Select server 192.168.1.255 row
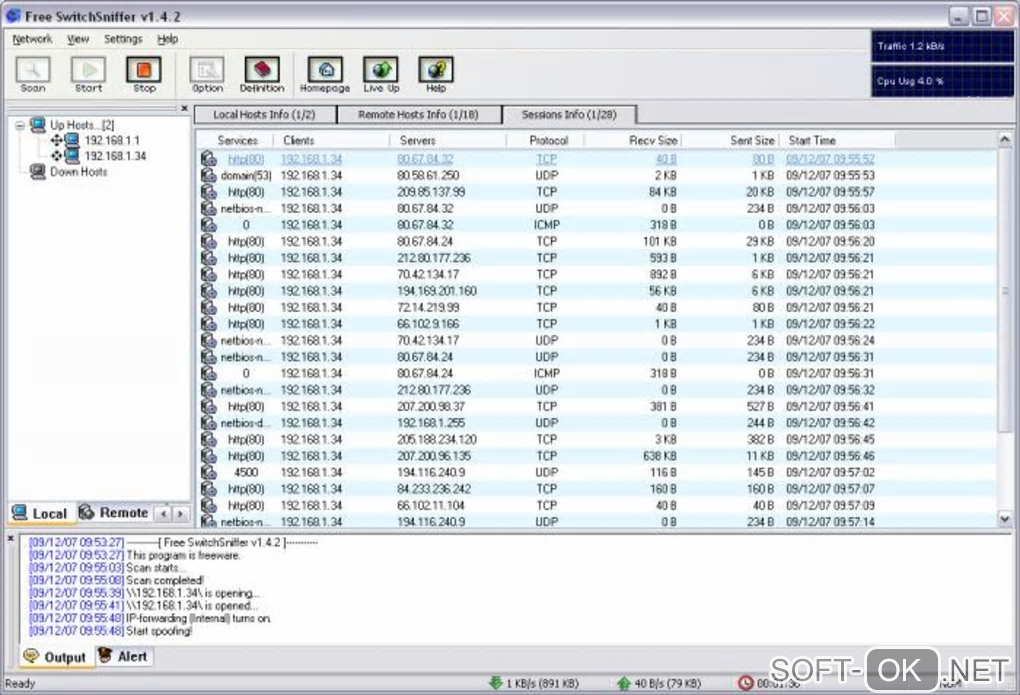 point(431,423)
